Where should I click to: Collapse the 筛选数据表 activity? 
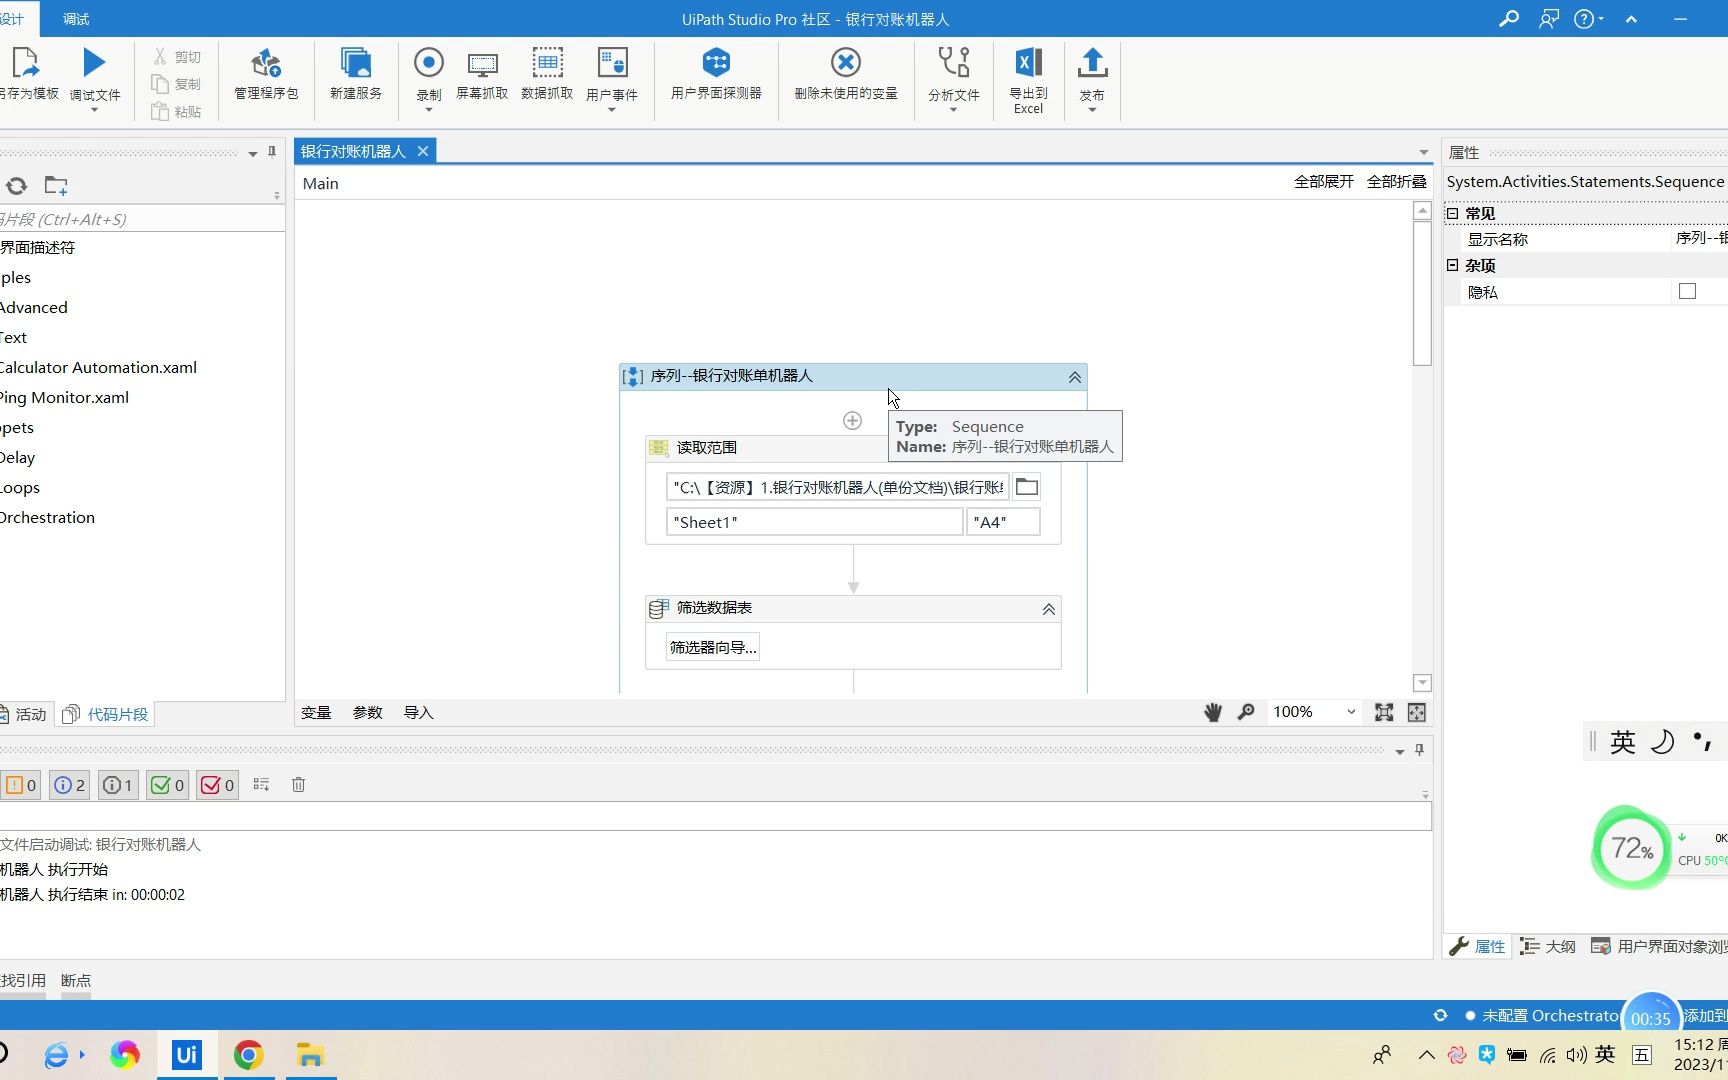1048,609
